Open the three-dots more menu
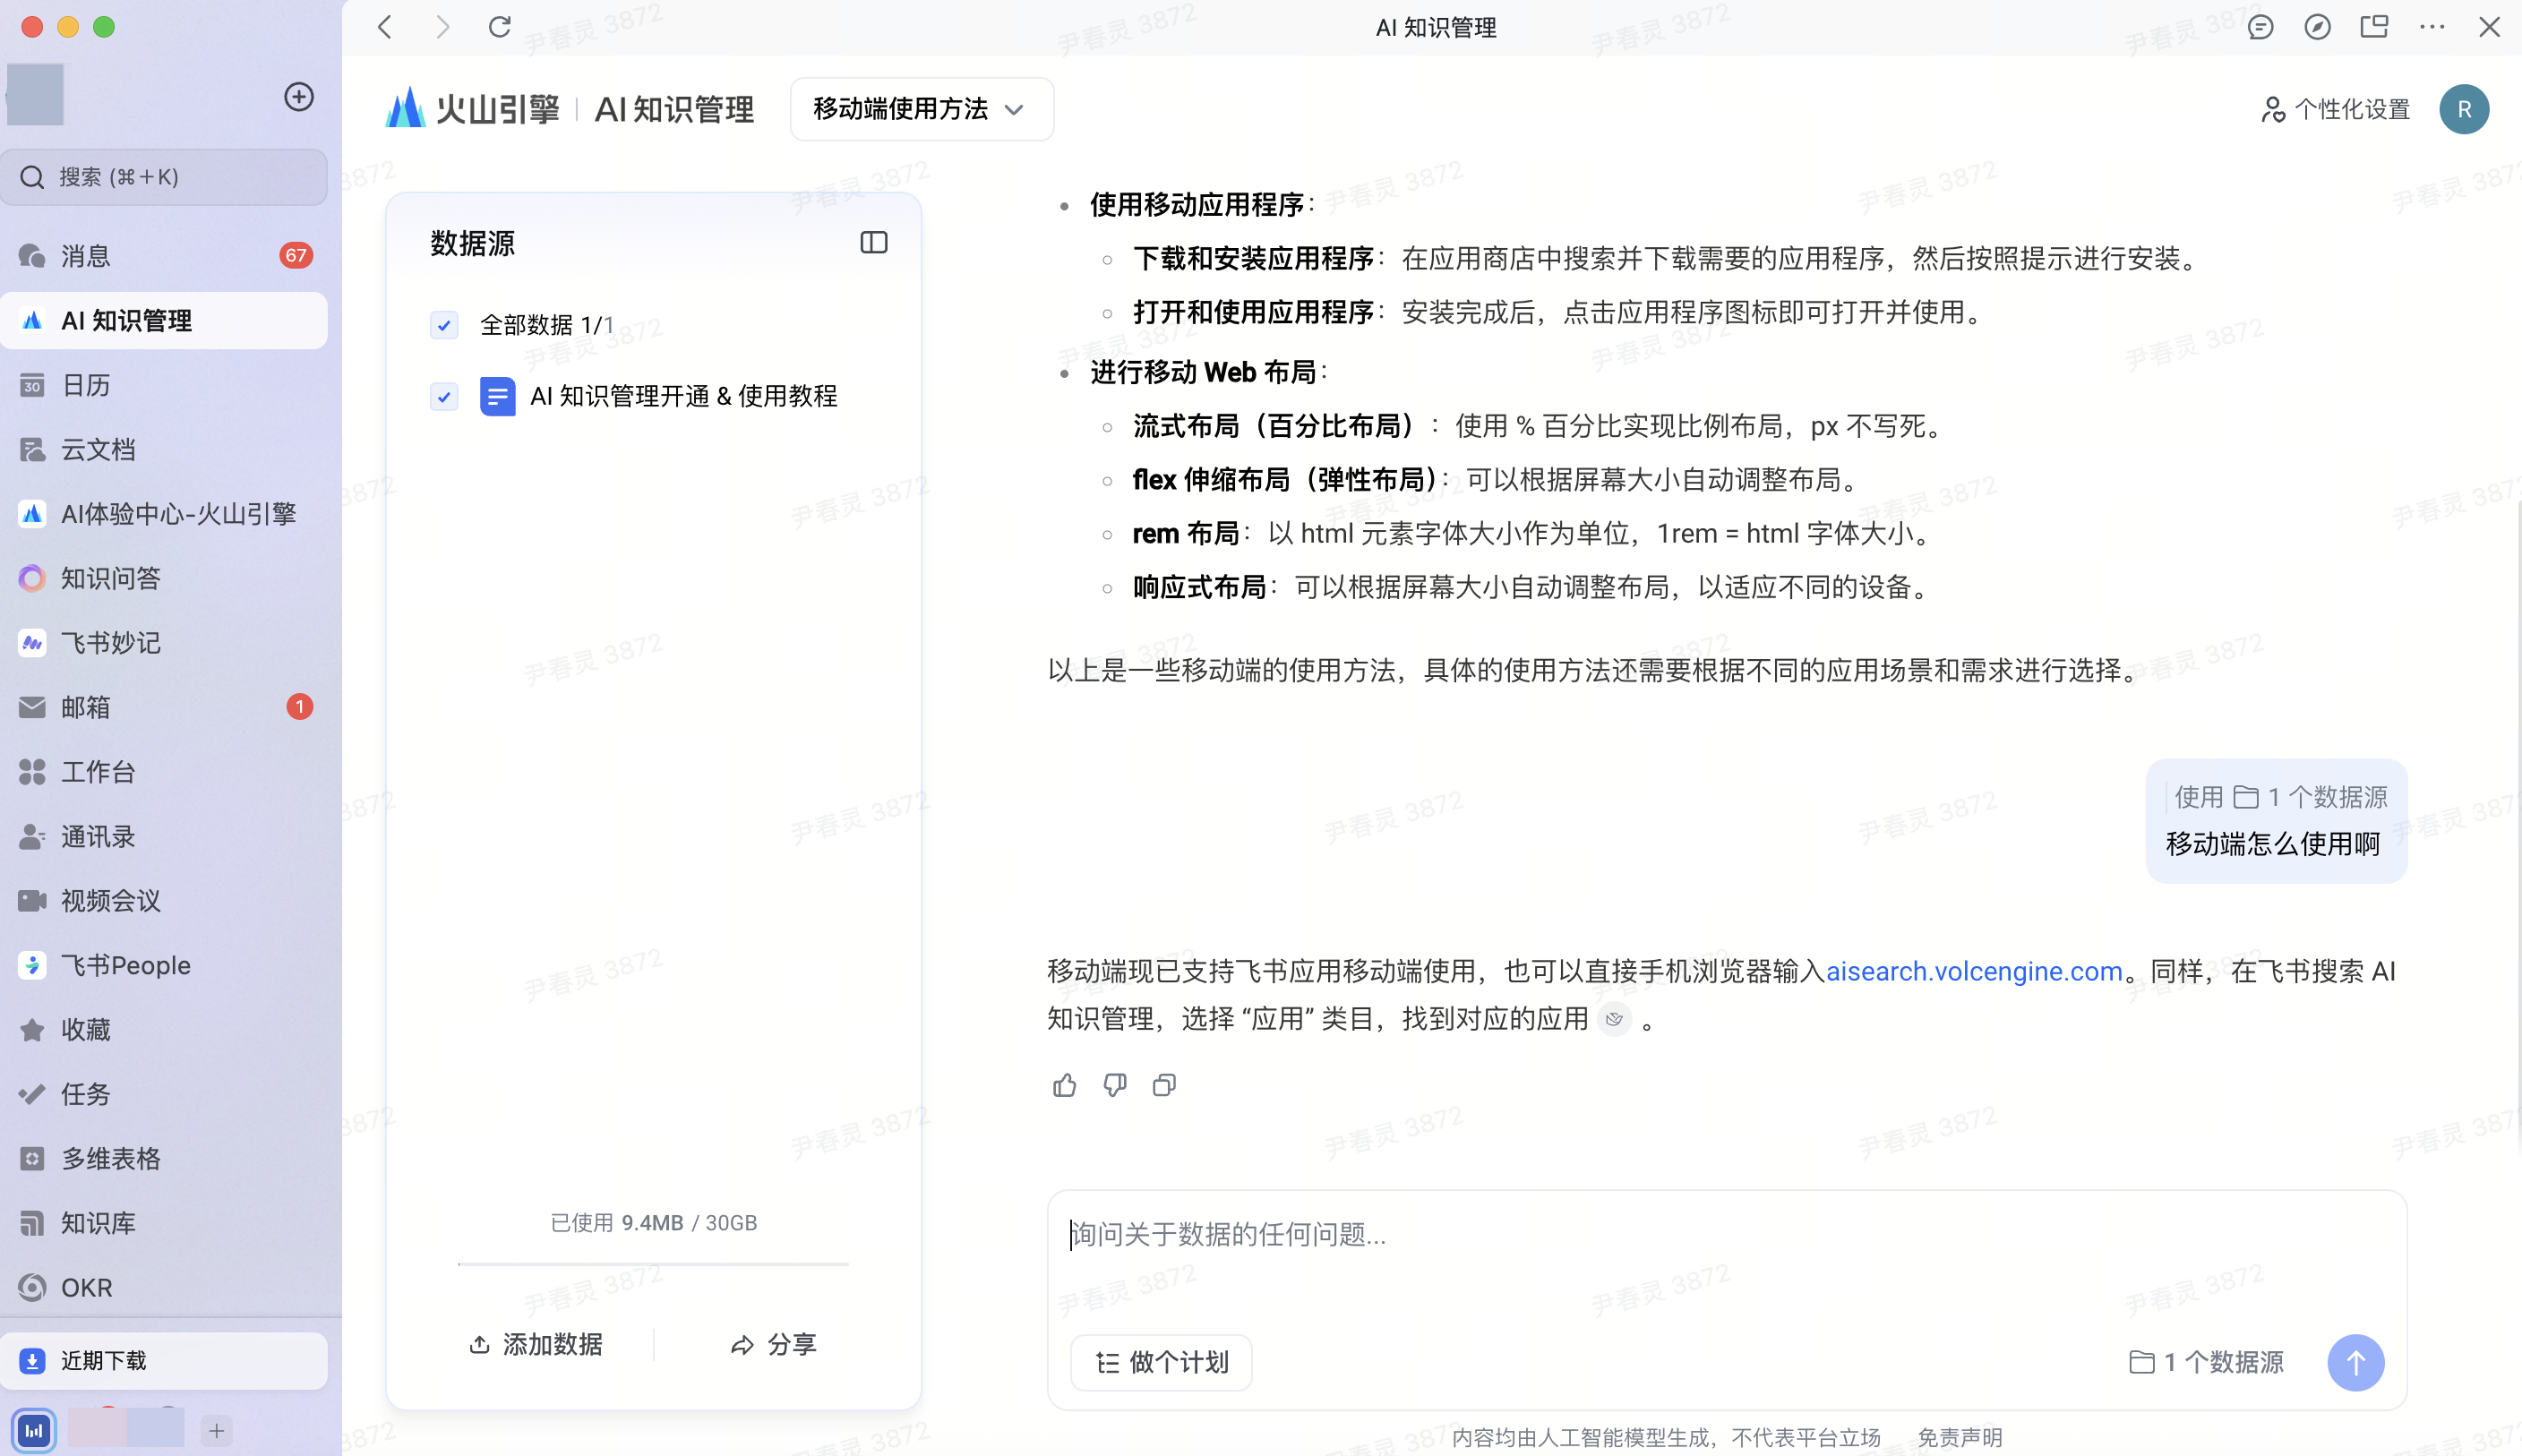2522x1456 pixels. tap(2431, 27)
